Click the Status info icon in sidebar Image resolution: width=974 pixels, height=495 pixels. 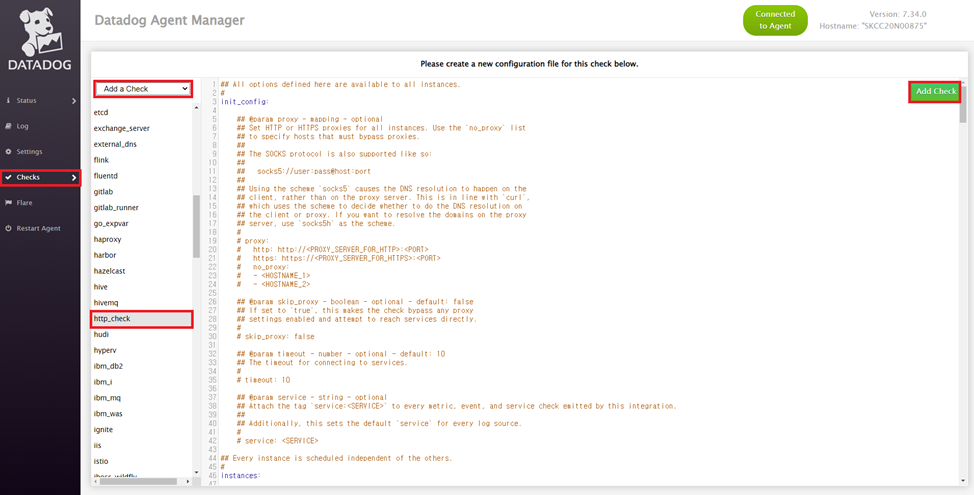[8, 100]
